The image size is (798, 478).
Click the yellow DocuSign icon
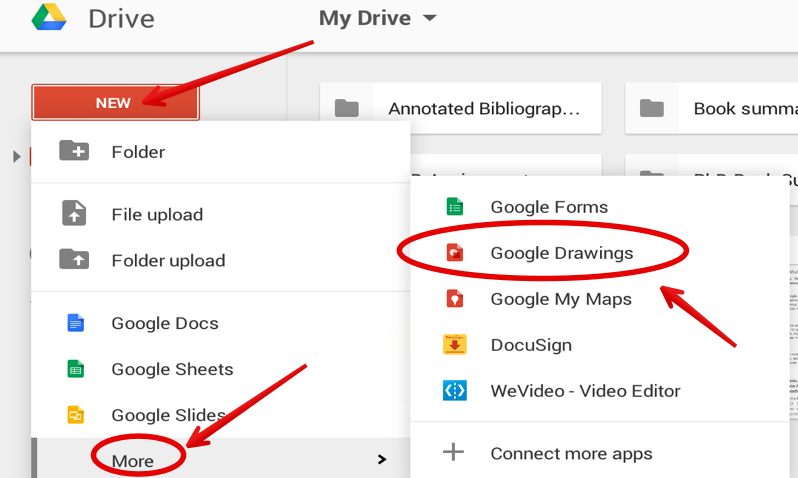point(454,344)
